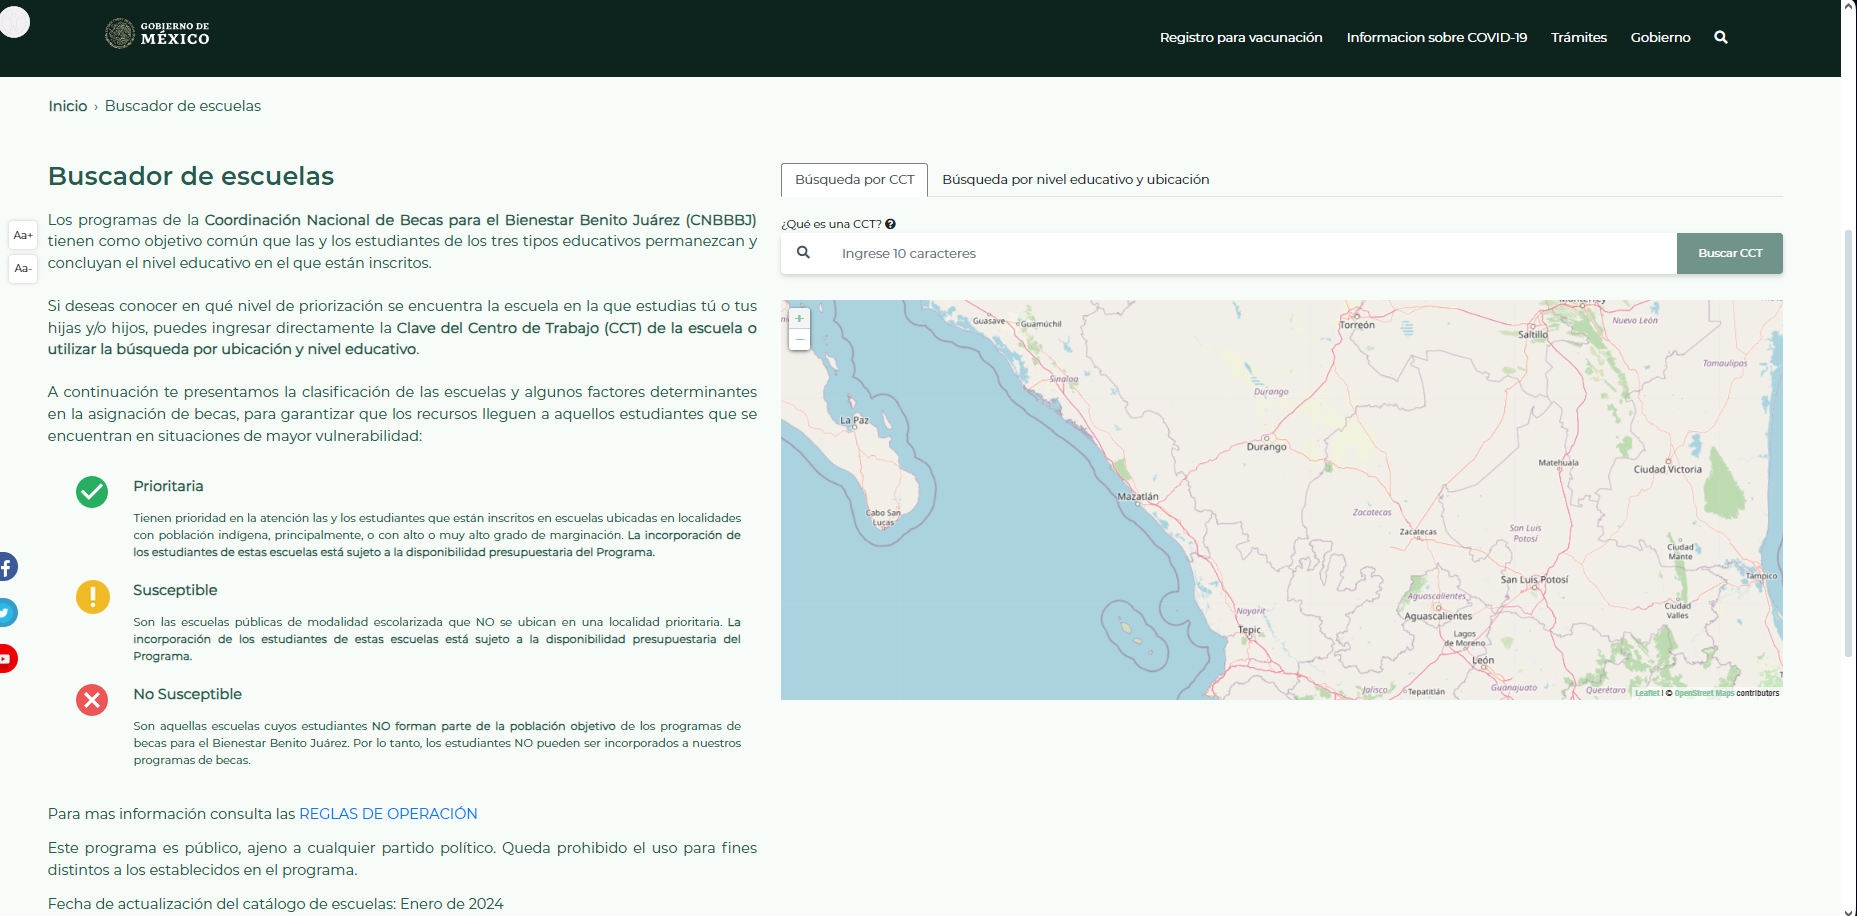Open the YouTube side icon

7,658
